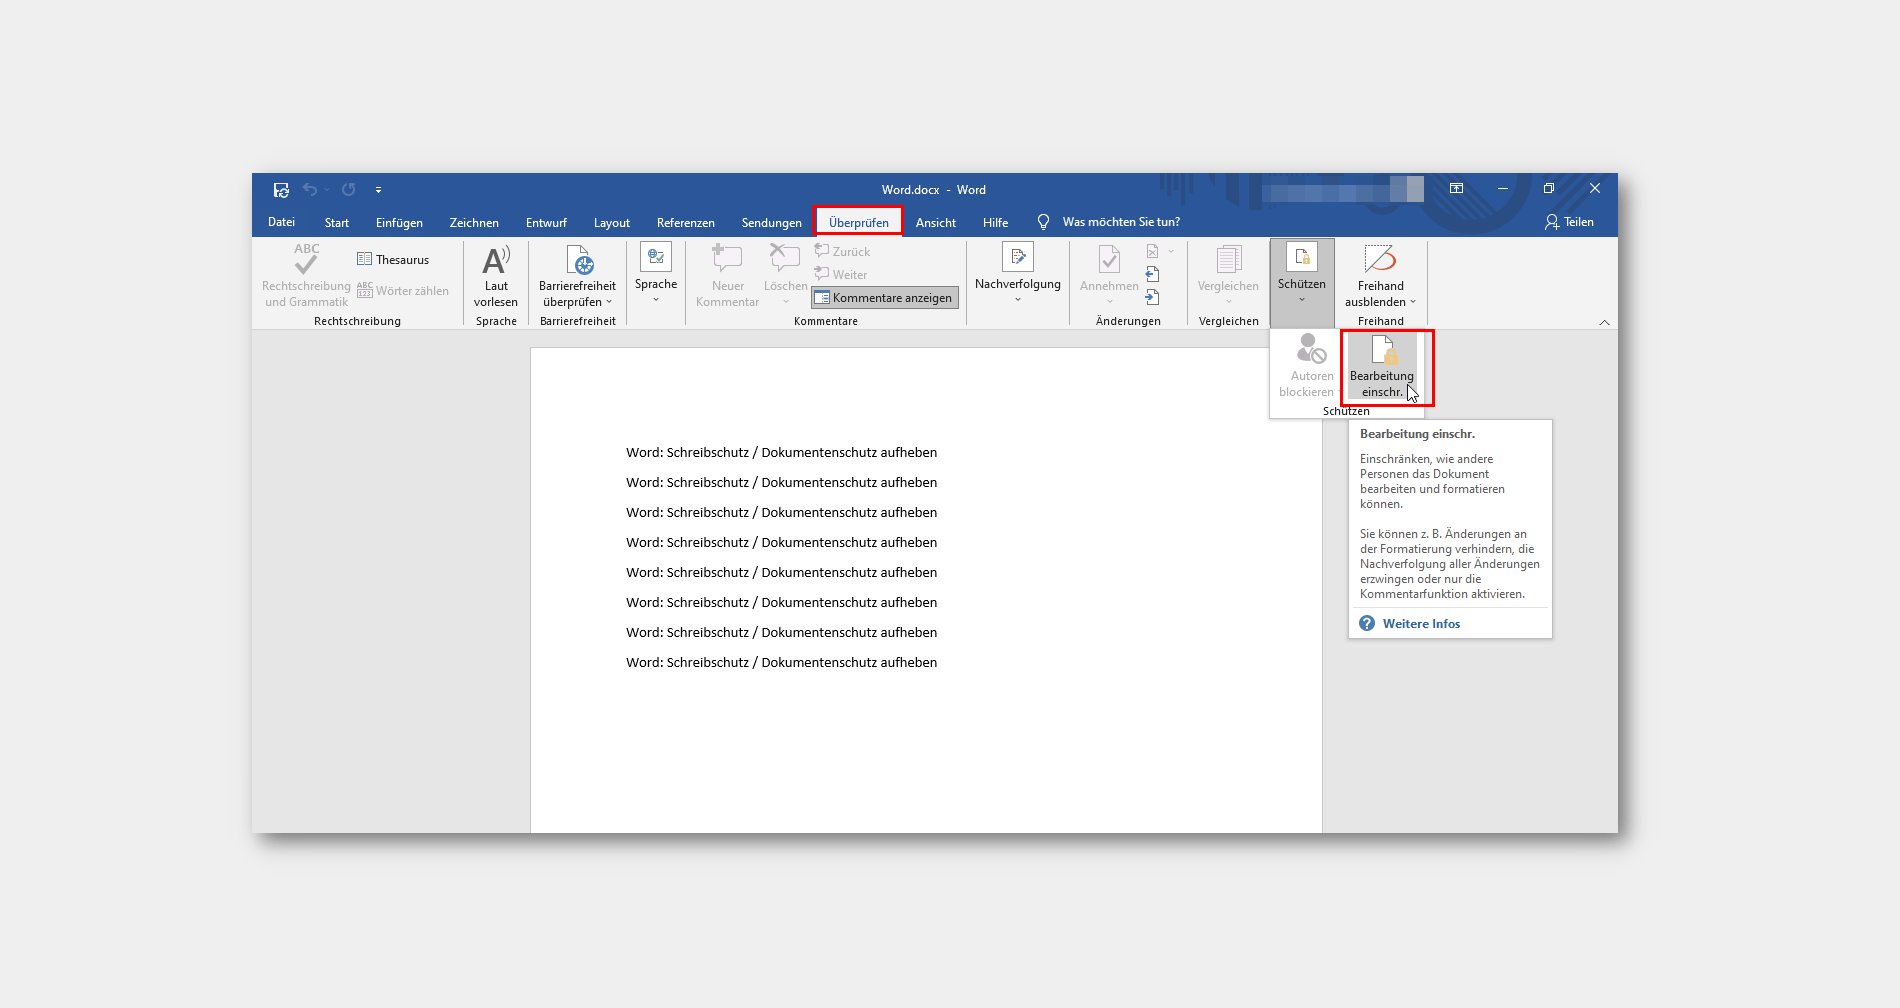The width and height of the screenshot is (1900, 1008).
Task: Expand the Annehmen dropdown arrow
Action: tap(1109, 301)
